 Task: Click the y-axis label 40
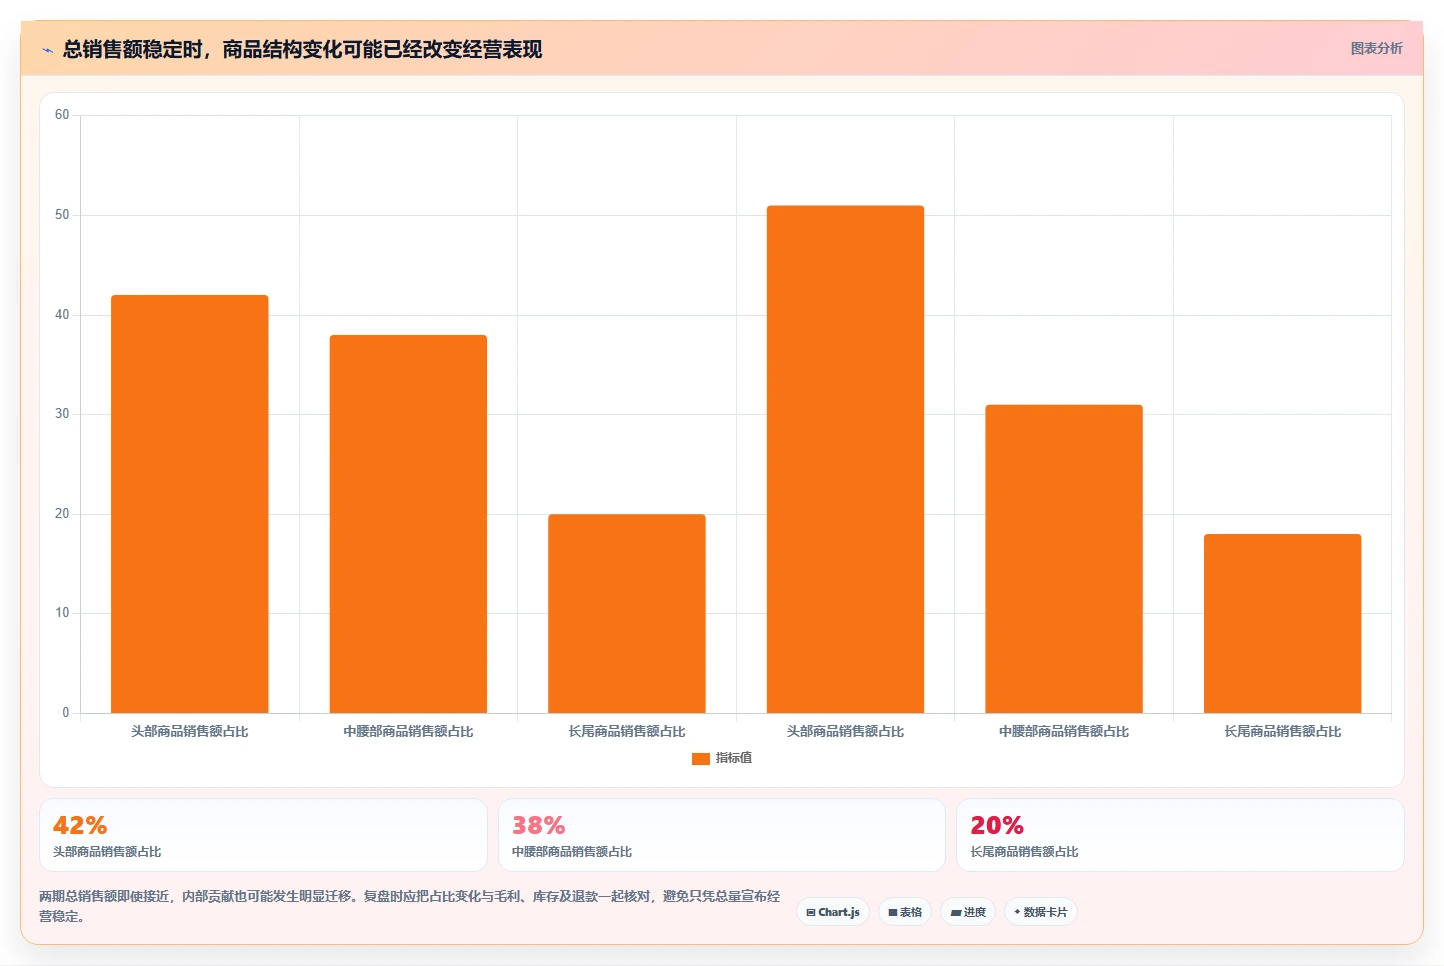[62, 315]
